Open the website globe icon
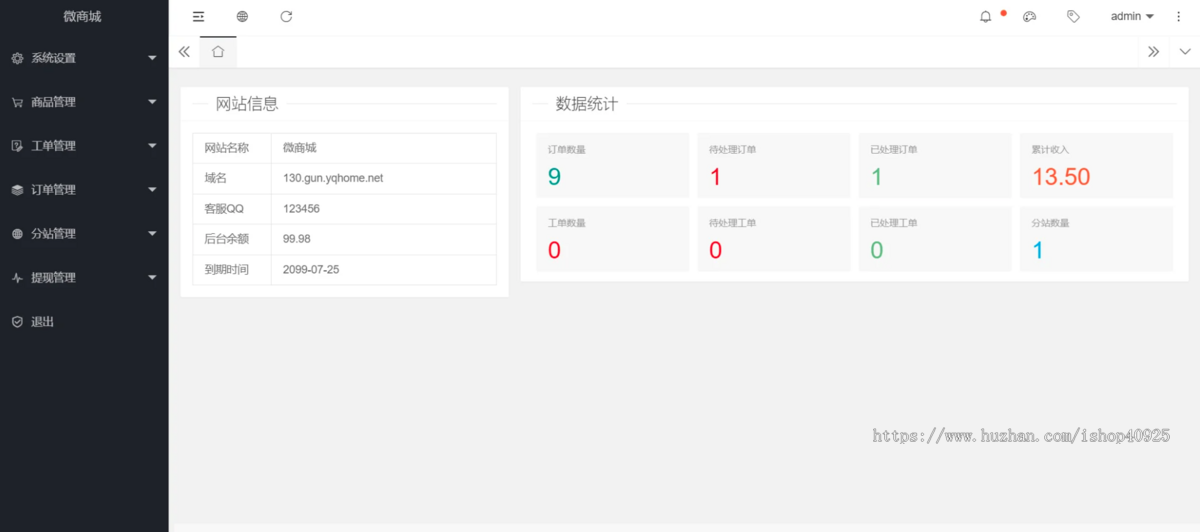The height and width of the screenshot is (532, 1200). (x=243, y=16)
